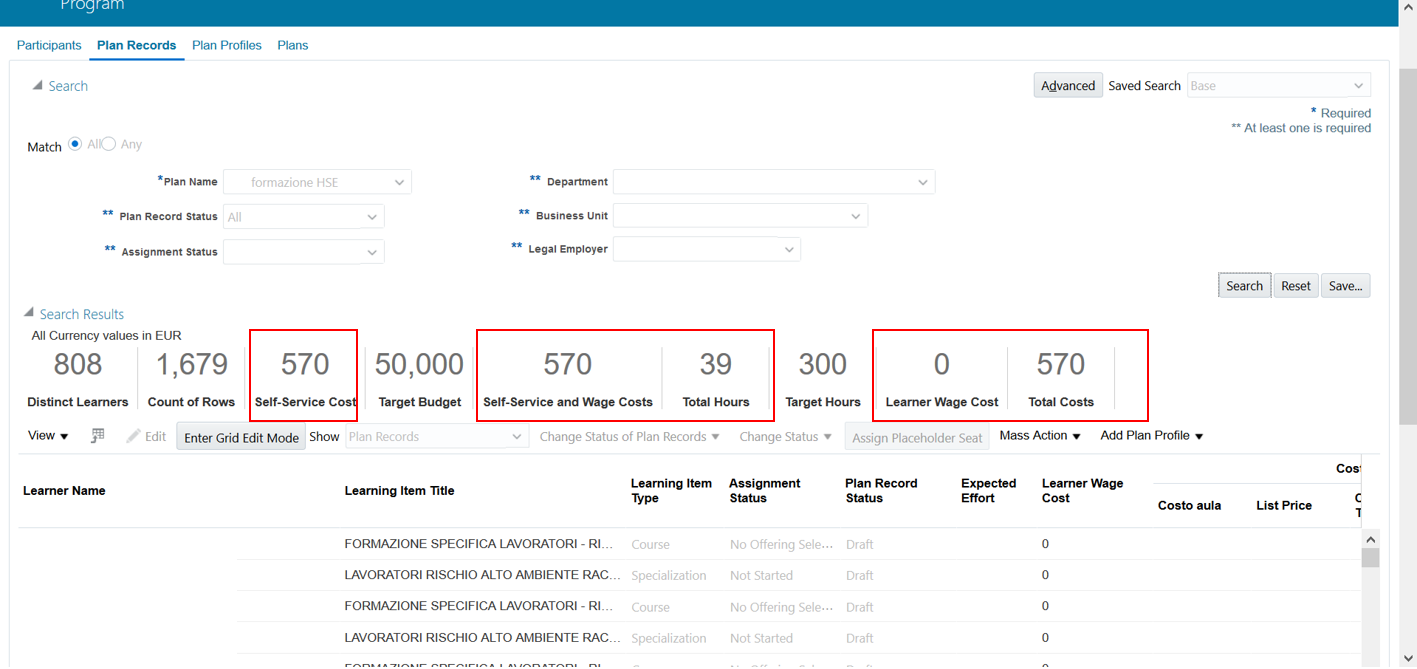Viewport: 1417px width, 669px height.
Task: Switch to the Plan Profiles tab
Action: (x=227, y=45)
